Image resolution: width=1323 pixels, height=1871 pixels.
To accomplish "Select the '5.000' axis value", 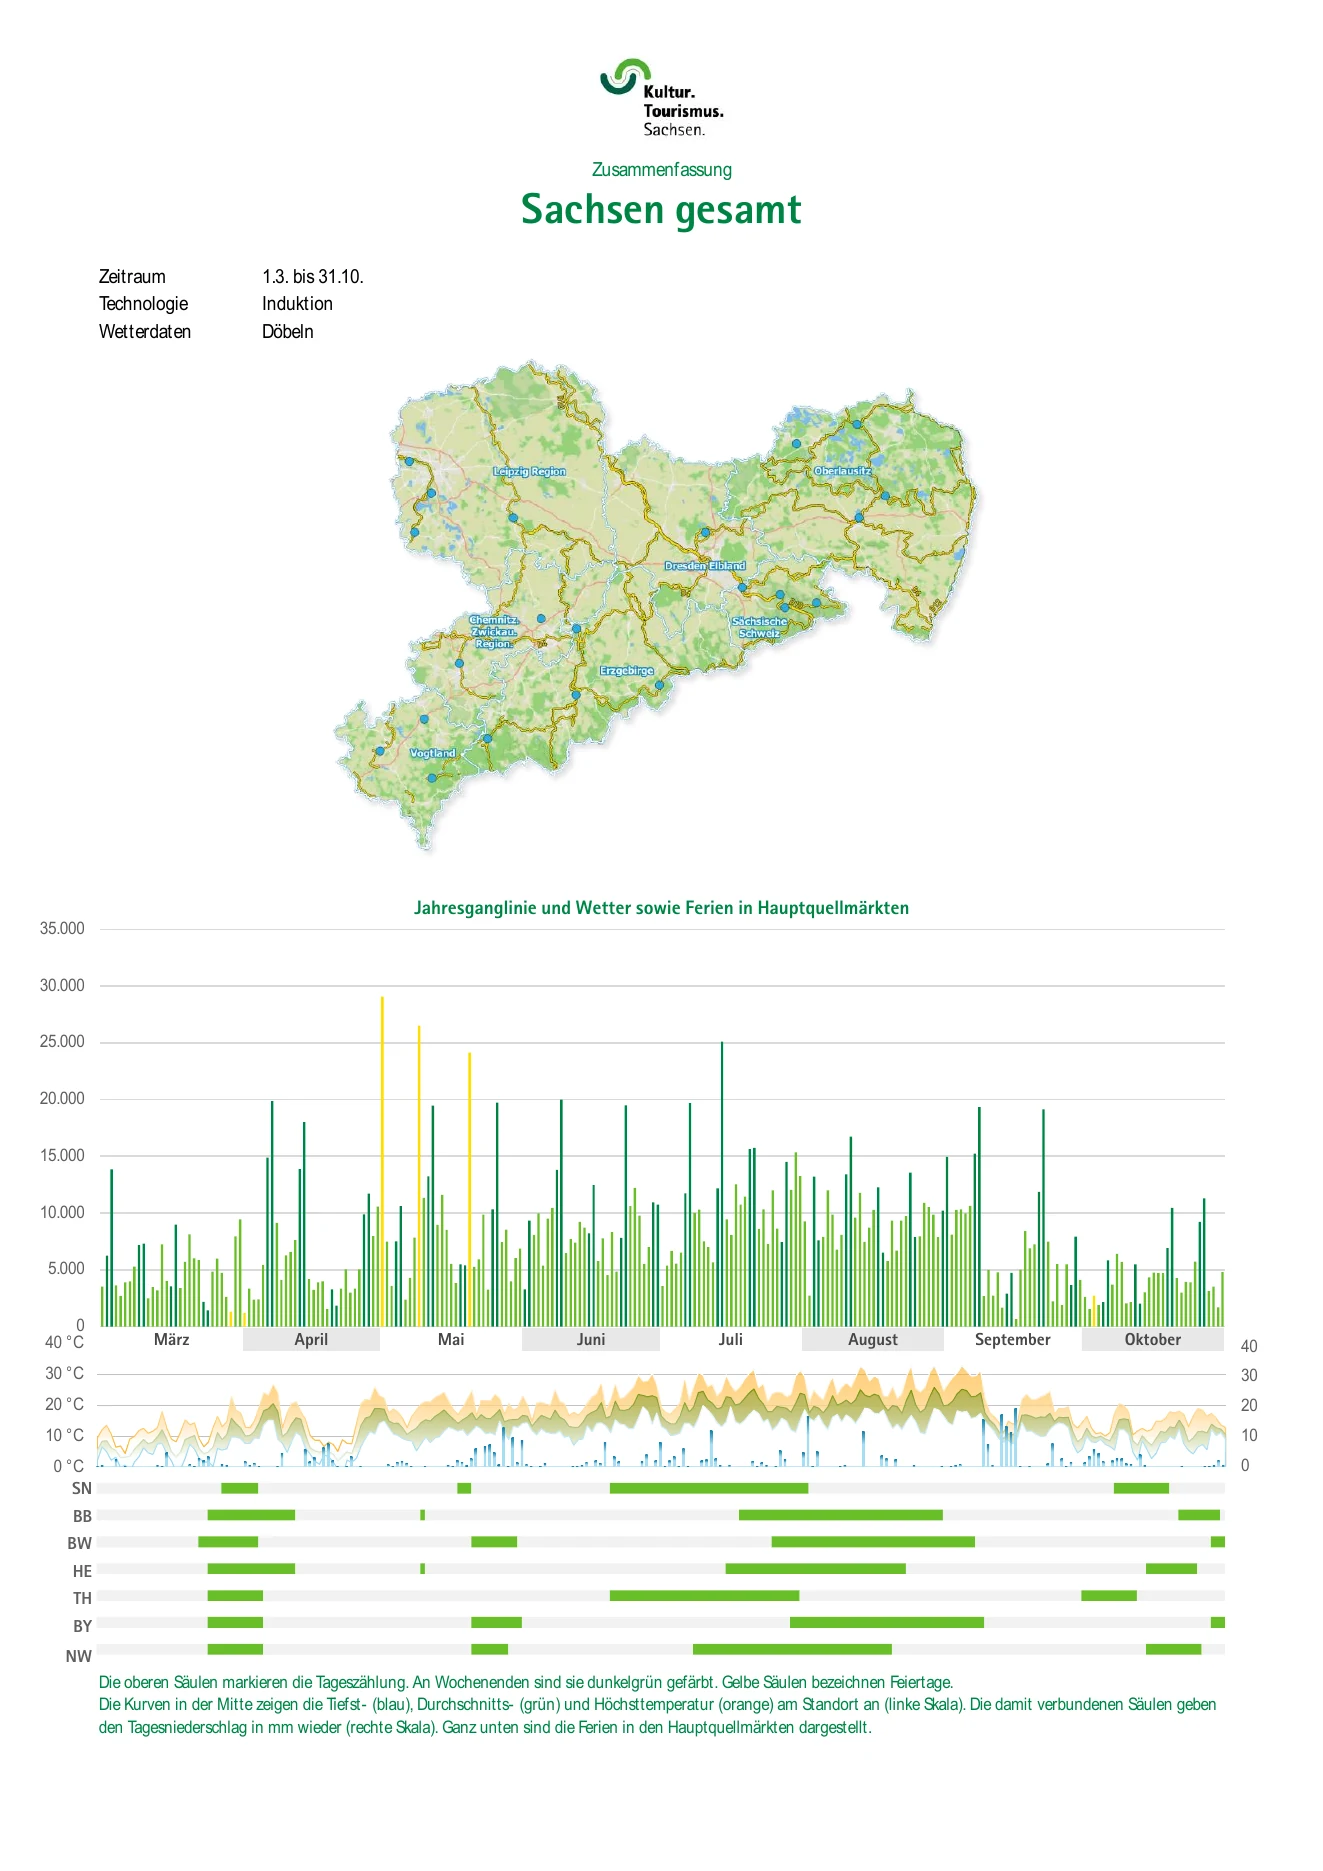I will click(x=66, y=1268).
